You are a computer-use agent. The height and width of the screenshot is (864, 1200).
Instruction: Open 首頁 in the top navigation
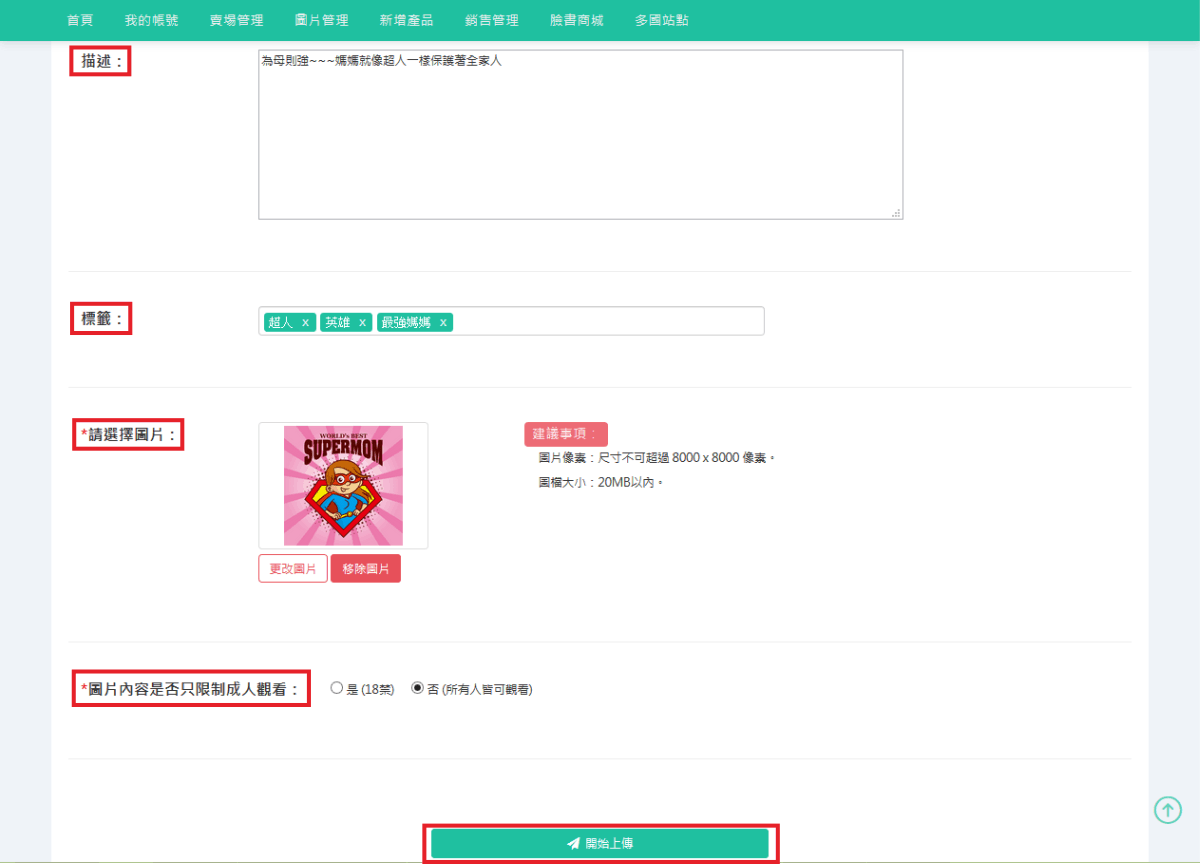pyautogui.click(x=80, y=20)
